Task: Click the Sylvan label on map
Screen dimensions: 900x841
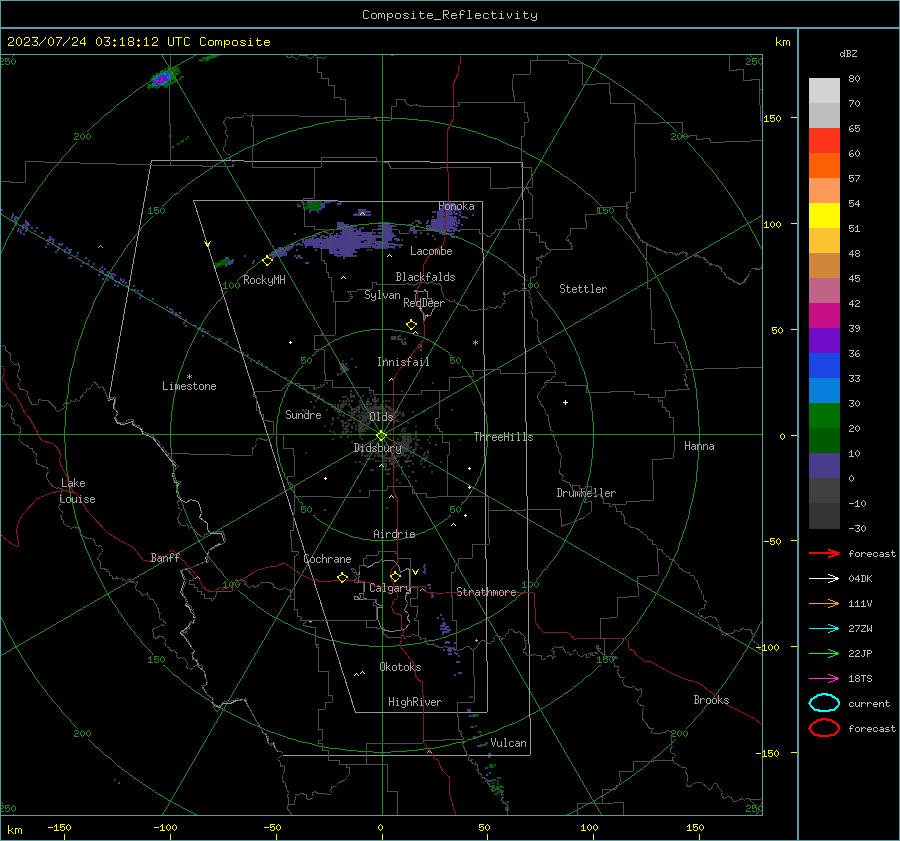Action: (x=382, y=295)
